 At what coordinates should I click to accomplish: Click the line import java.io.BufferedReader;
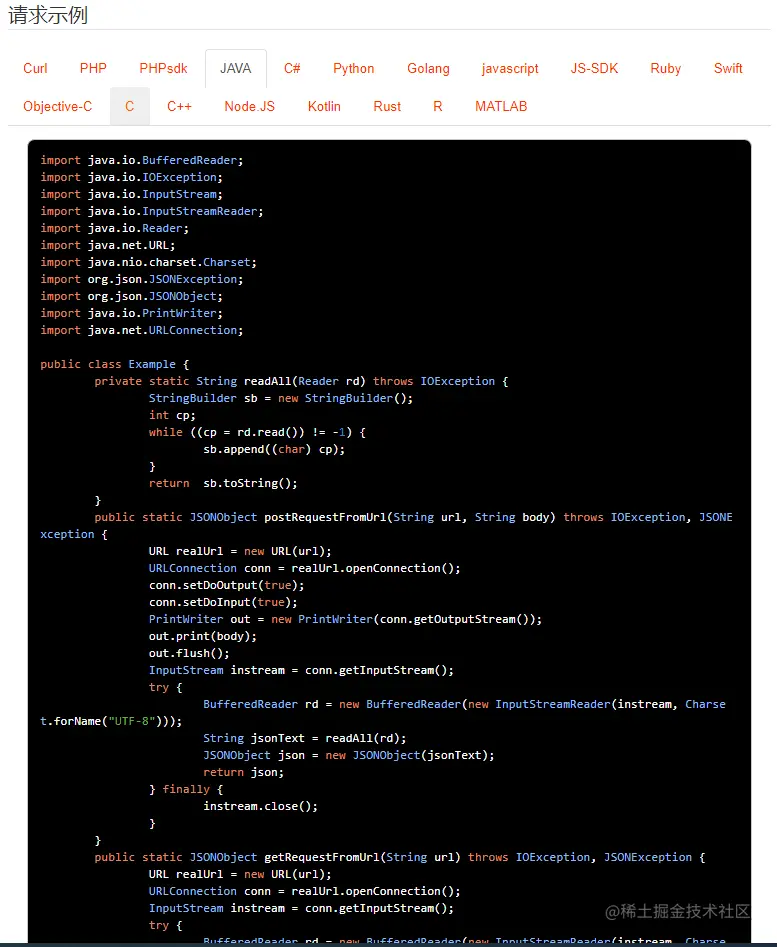point(142,160)
